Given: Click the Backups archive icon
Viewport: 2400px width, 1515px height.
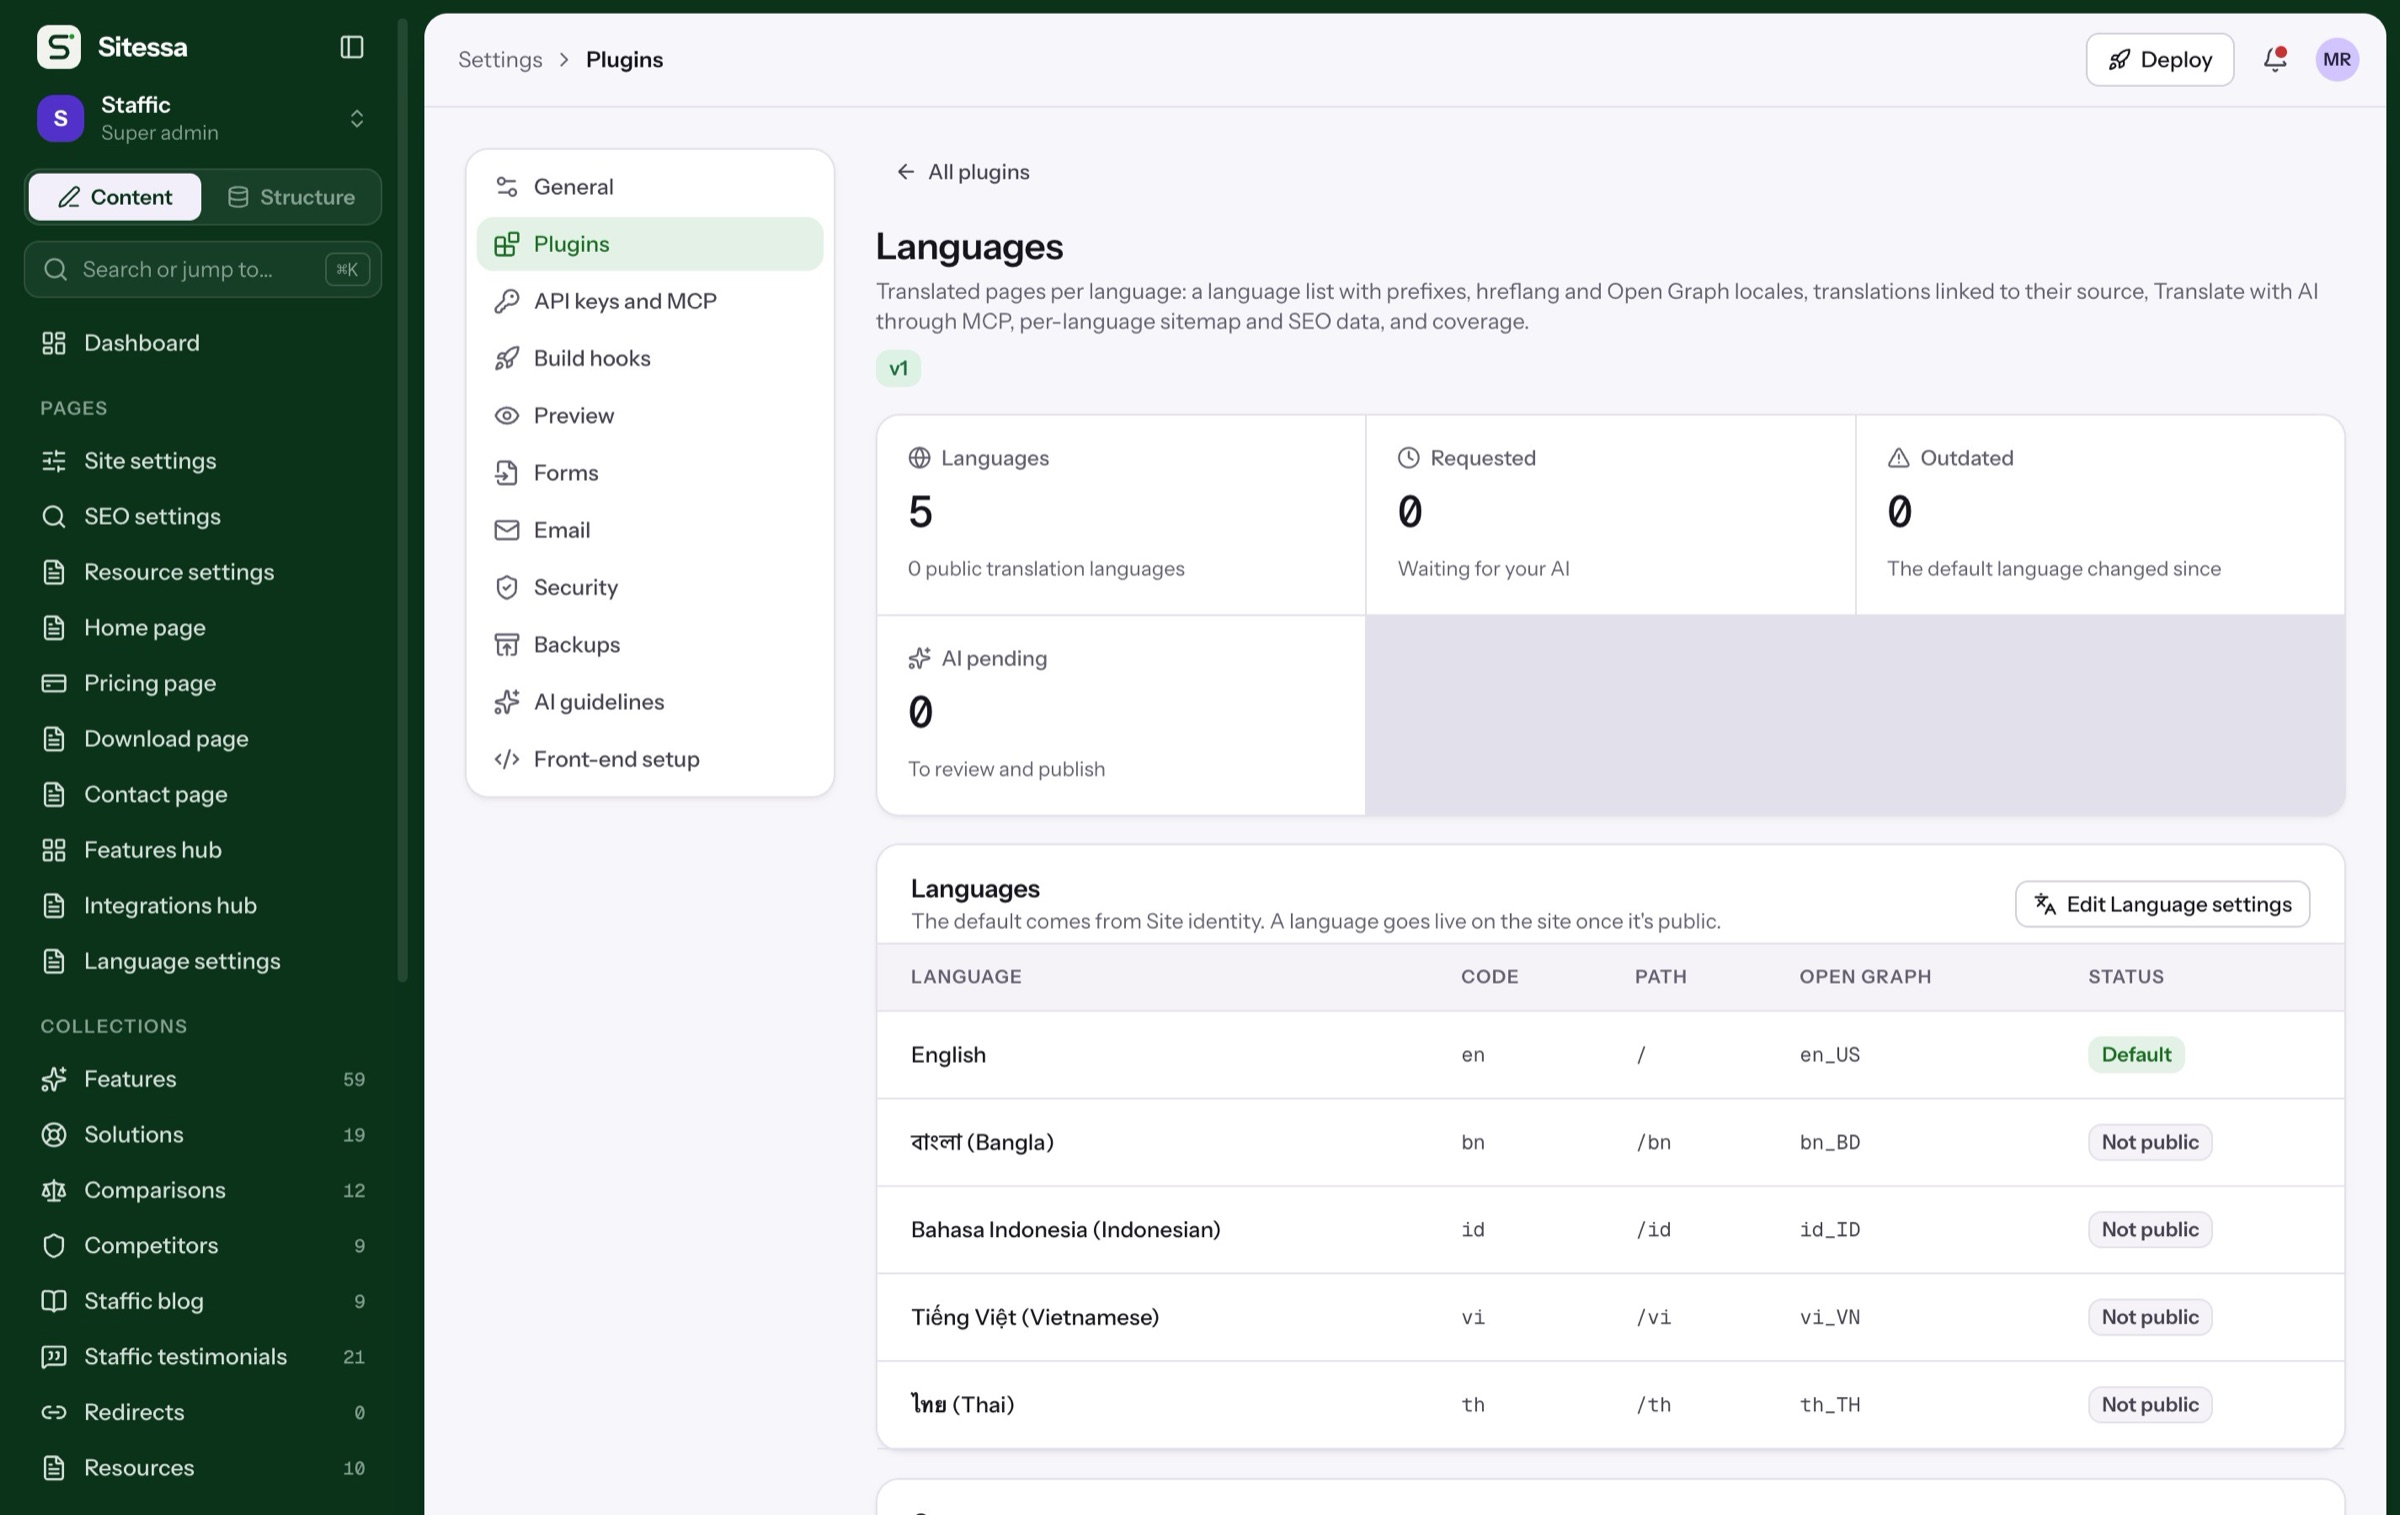Looking at the screenshot, I should click(x=507, y=644).
